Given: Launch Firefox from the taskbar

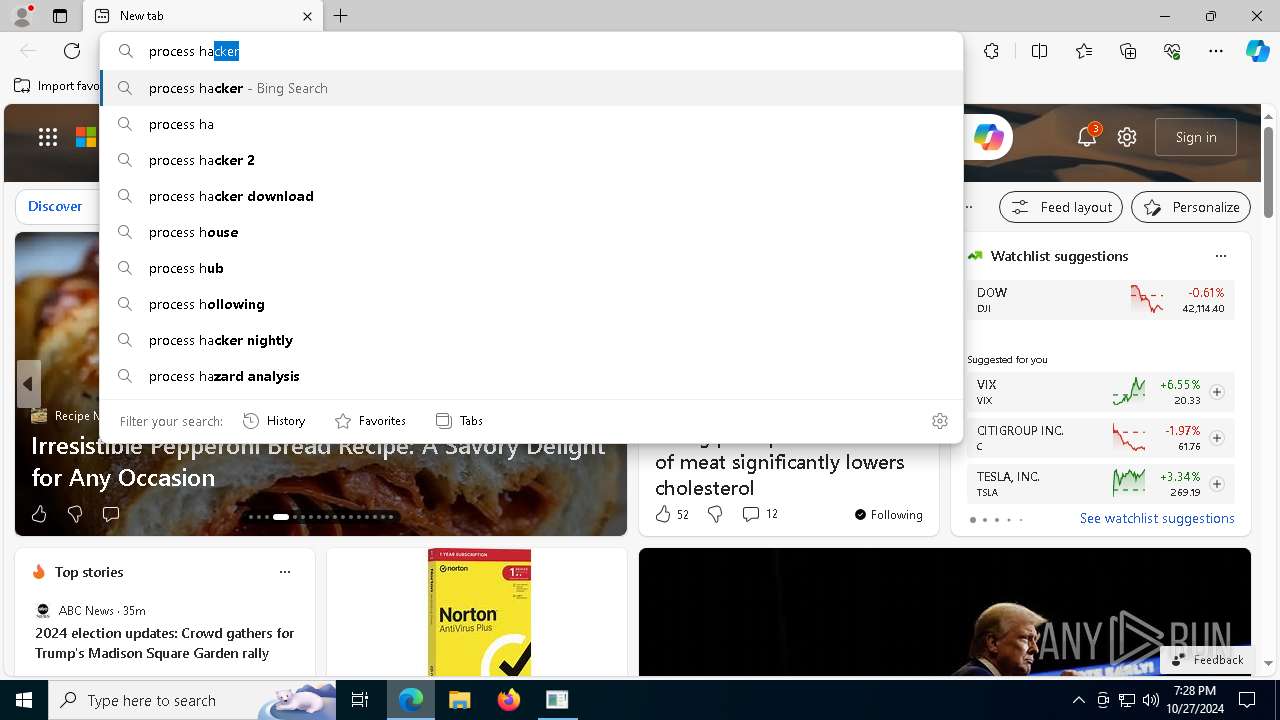Looking at the screenshot, I should click(x=509, y=700).
